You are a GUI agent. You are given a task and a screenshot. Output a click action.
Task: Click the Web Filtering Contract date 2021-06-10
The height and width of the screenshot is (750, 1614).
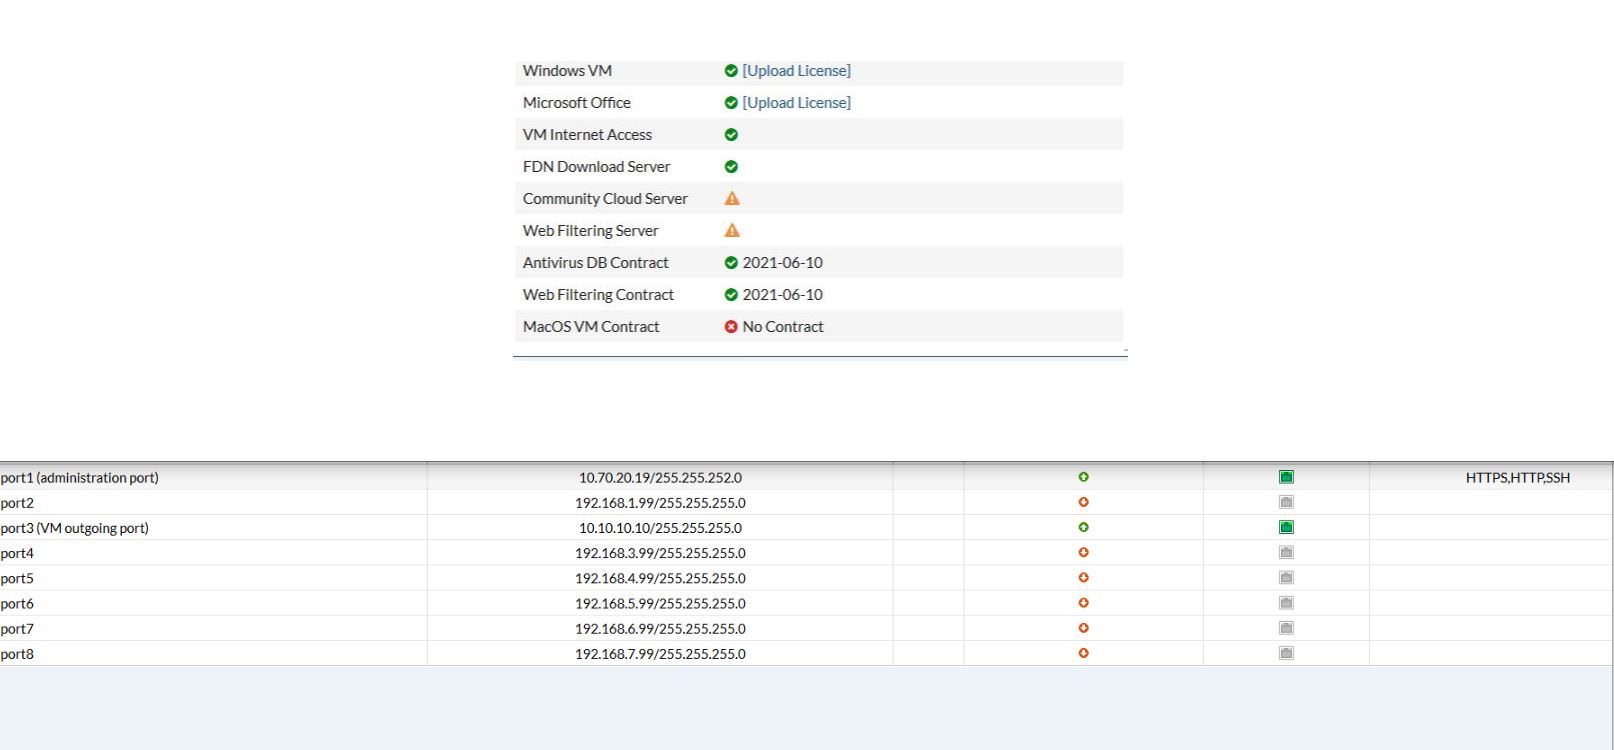pyautogui.click(x=782, y=295)
